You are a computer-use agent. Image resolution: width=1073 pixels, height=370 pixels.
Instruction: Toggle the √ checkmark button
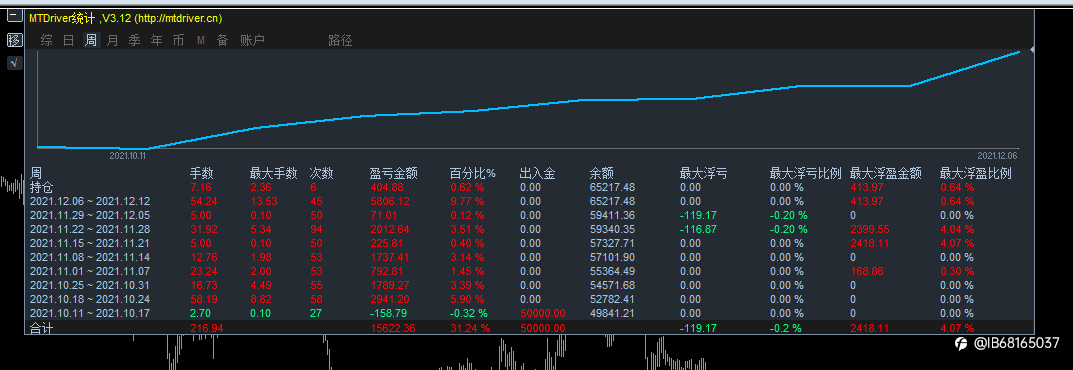click(x=14, y=63)
